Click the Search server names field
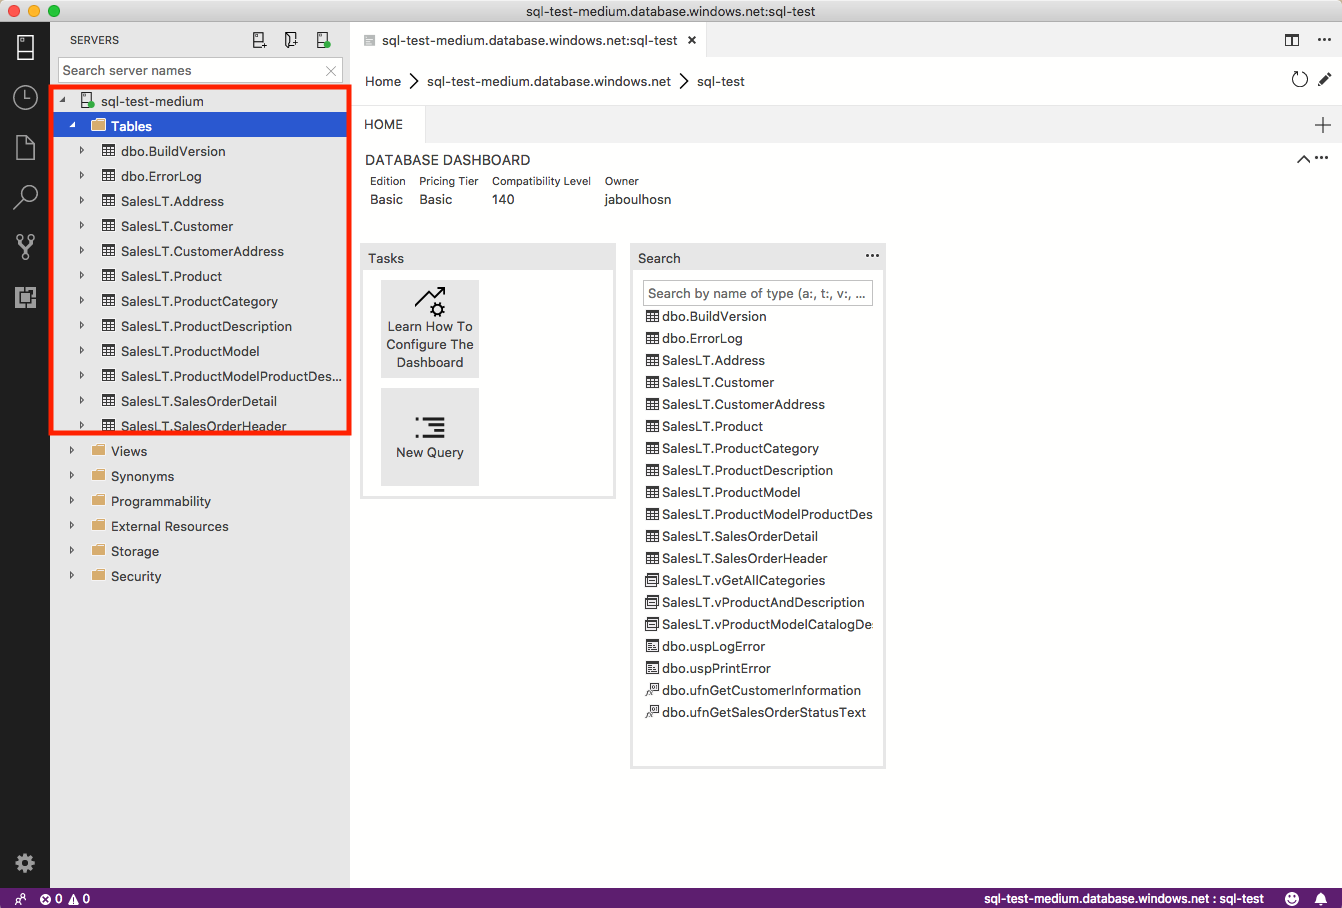Viewport: 1342px width, 908px height. click(190, 71)
